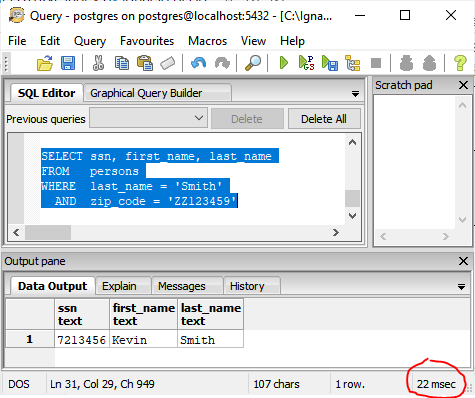475x398 pixels.
Task: Expand the Previous queries combo box
Action: click(x=148, y=118)
